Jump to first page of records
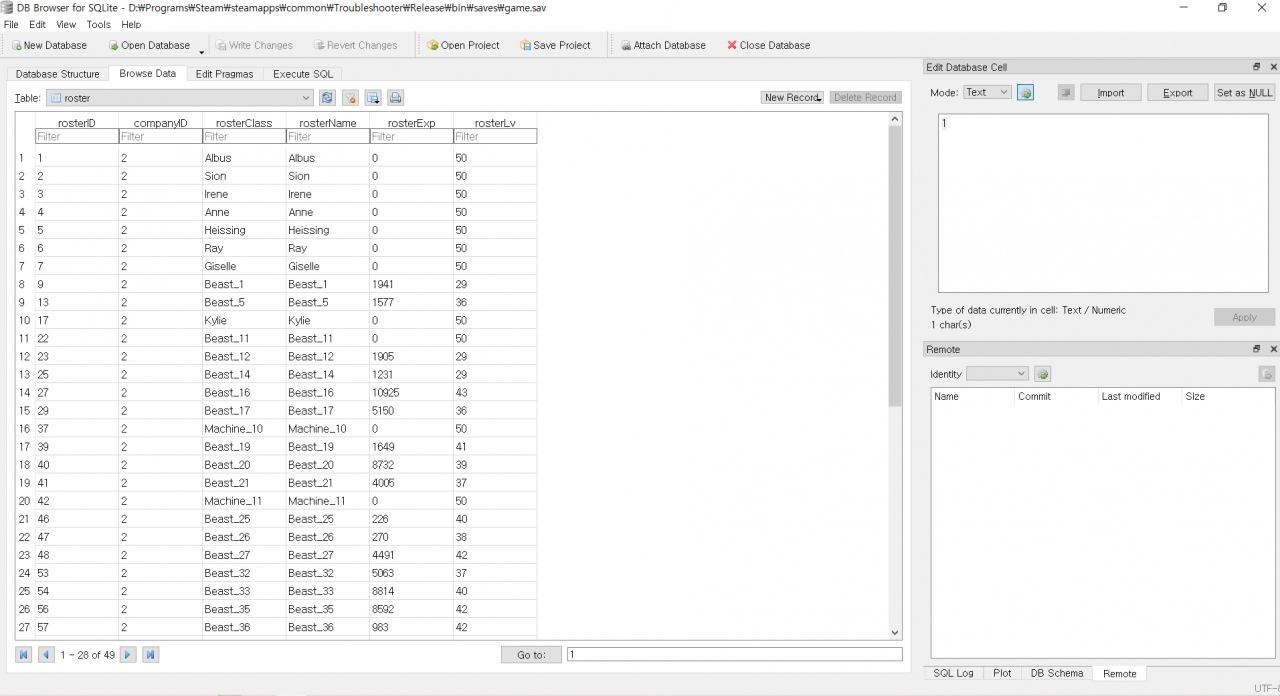This screenshot has height=696, width=1280. [x=24, y=655]
